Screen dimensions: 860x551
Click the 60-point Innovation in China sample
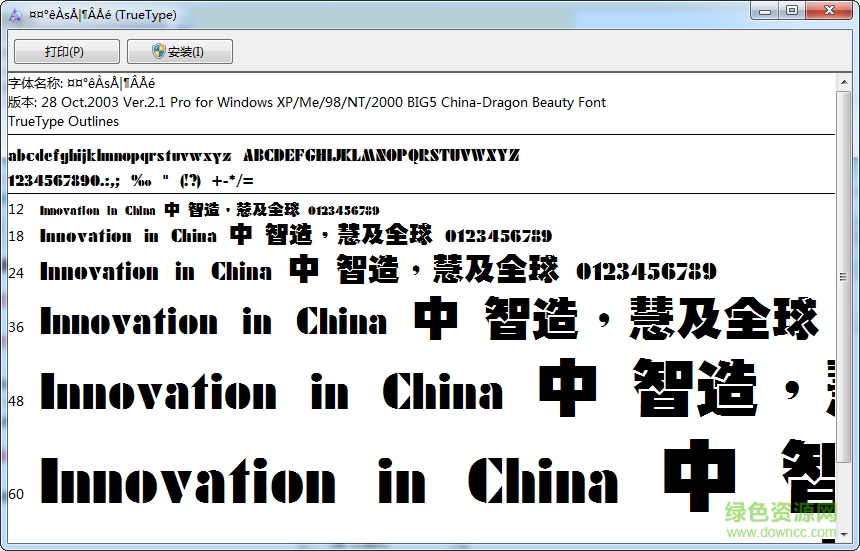click(x=330, y=481)
